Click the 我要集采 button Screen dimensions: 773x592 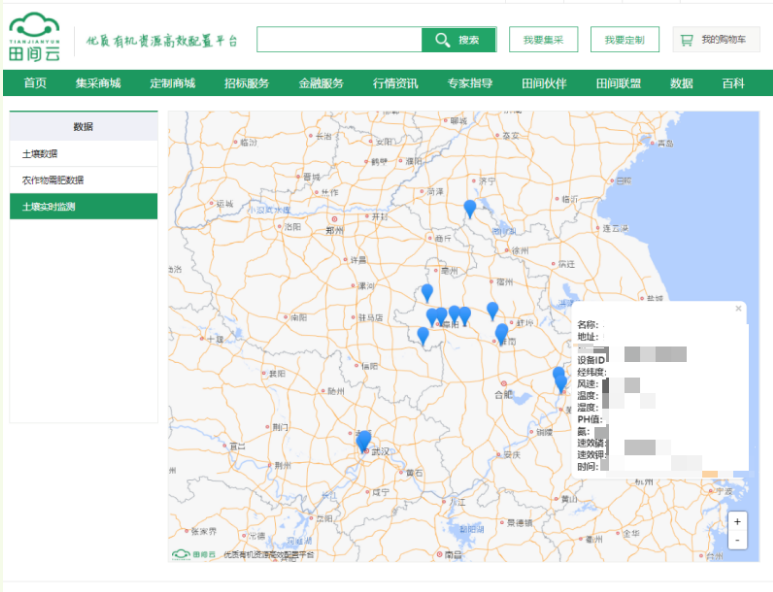[543, 40]
